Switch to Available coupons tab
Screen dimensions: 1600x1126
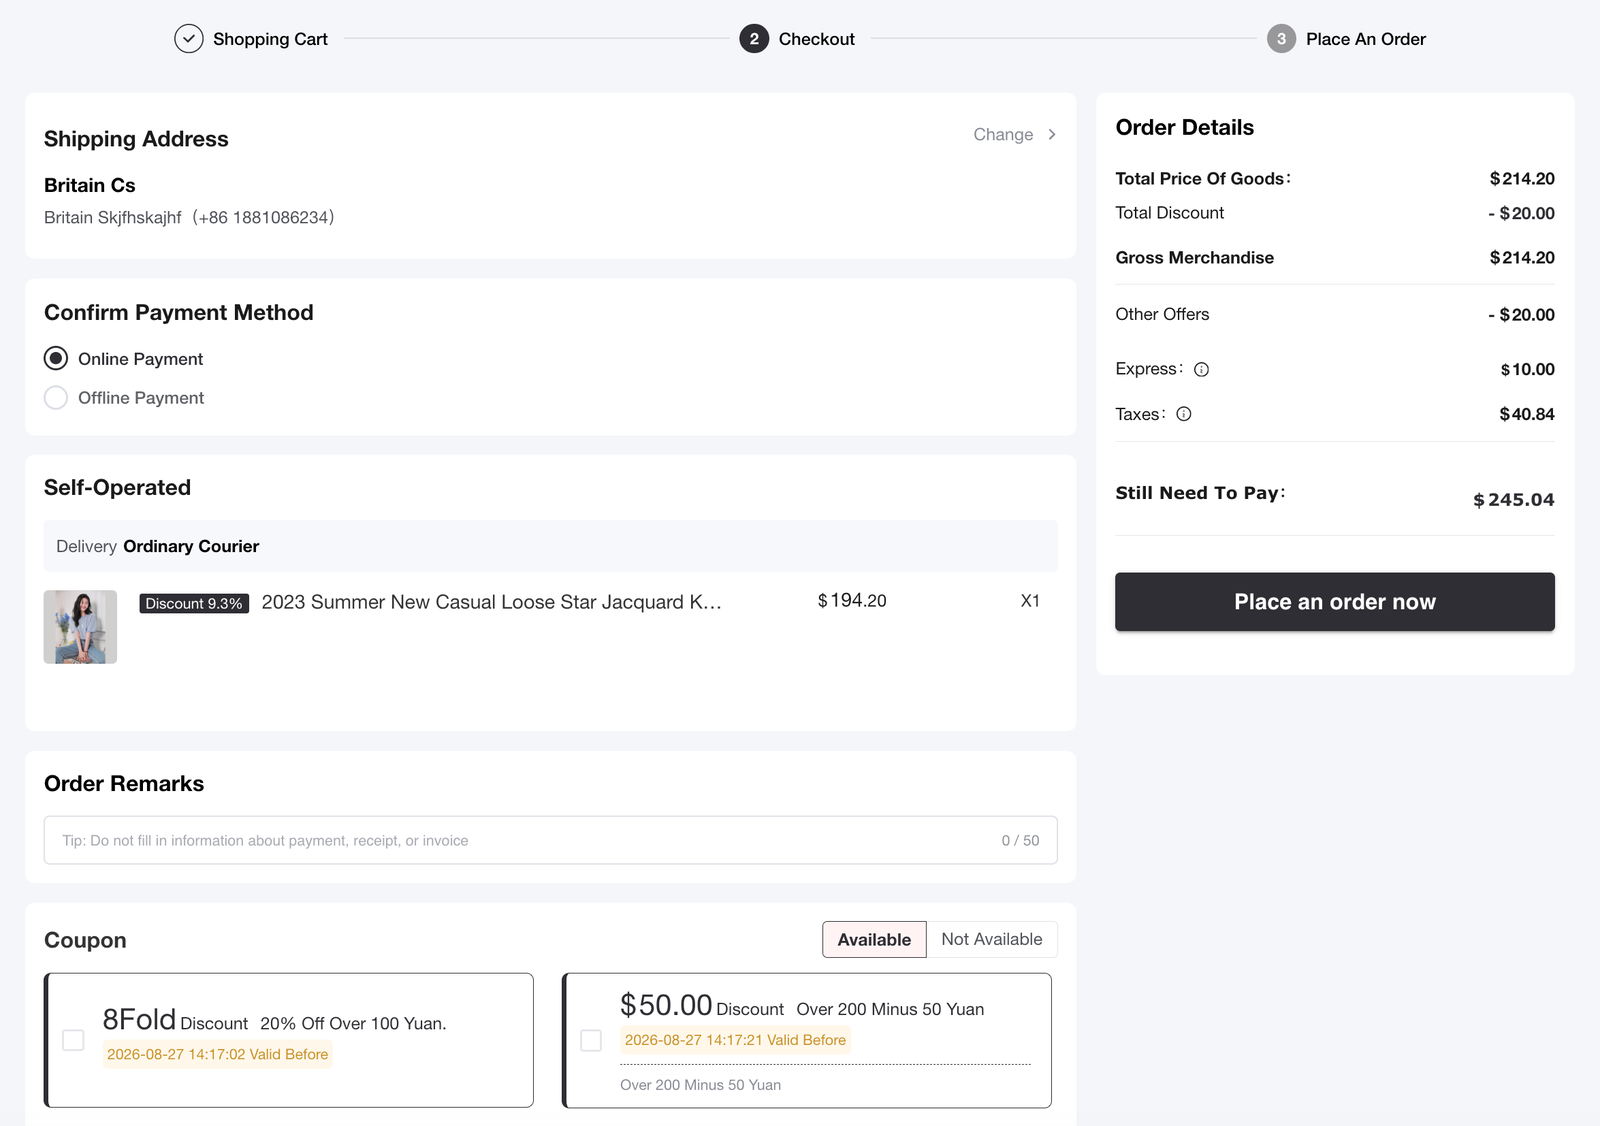pos(874,939)
